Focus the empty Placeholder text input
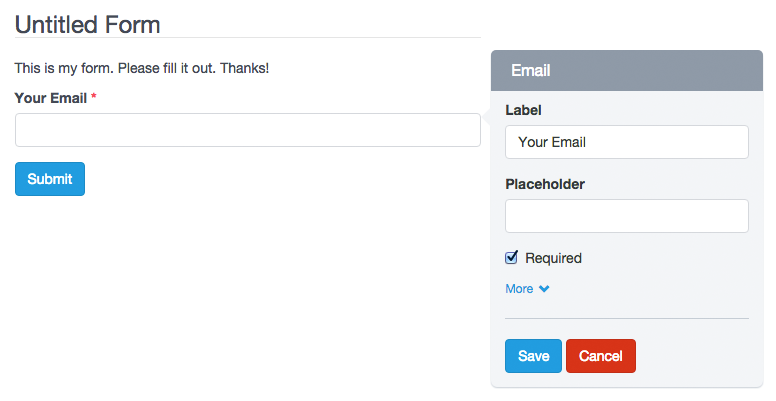776x401 pixels. tap(626, 216)
